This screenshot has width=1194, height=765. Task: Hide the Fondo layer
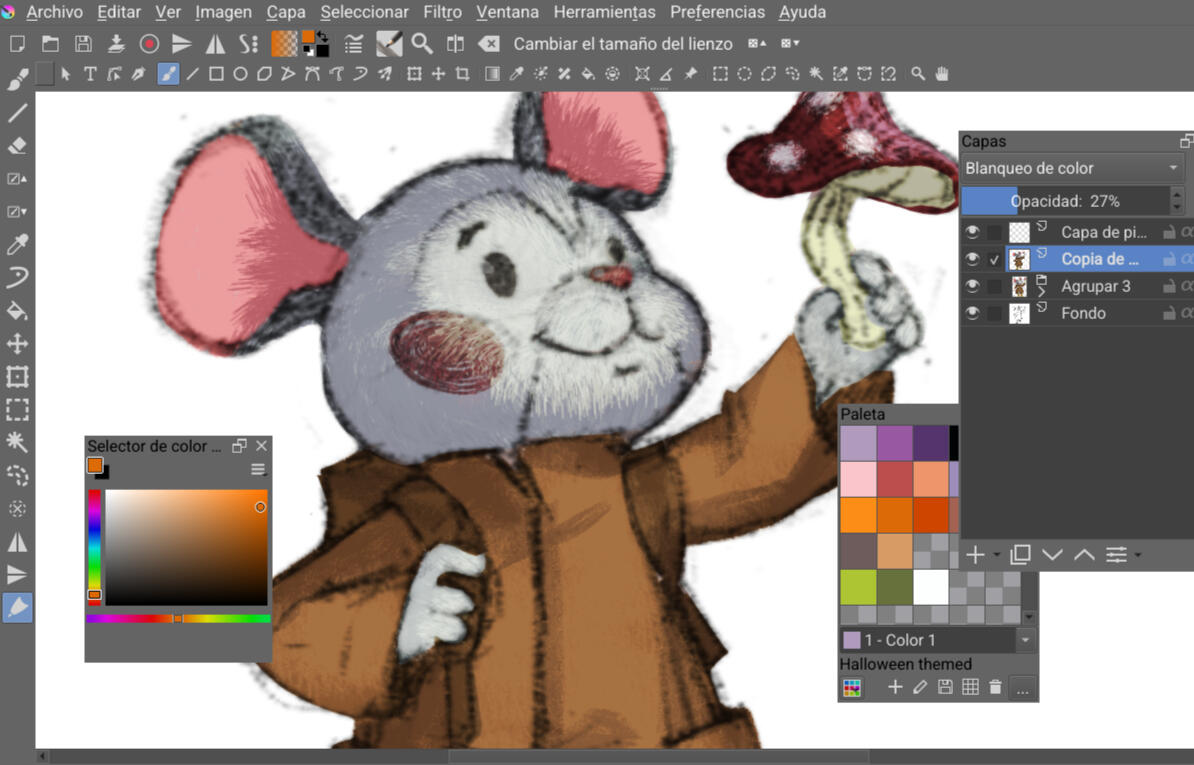click(972, 313)
